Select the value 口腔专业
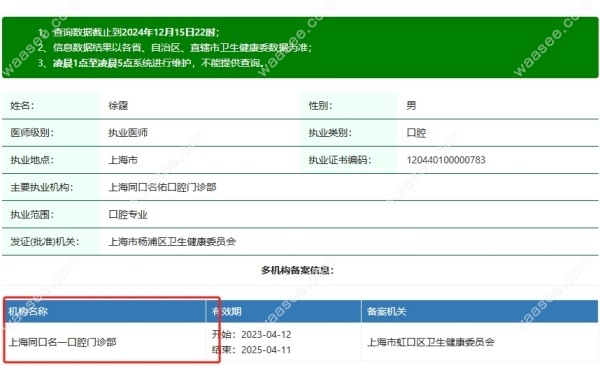This screenshot has width=600, height=370. point(128,215)
